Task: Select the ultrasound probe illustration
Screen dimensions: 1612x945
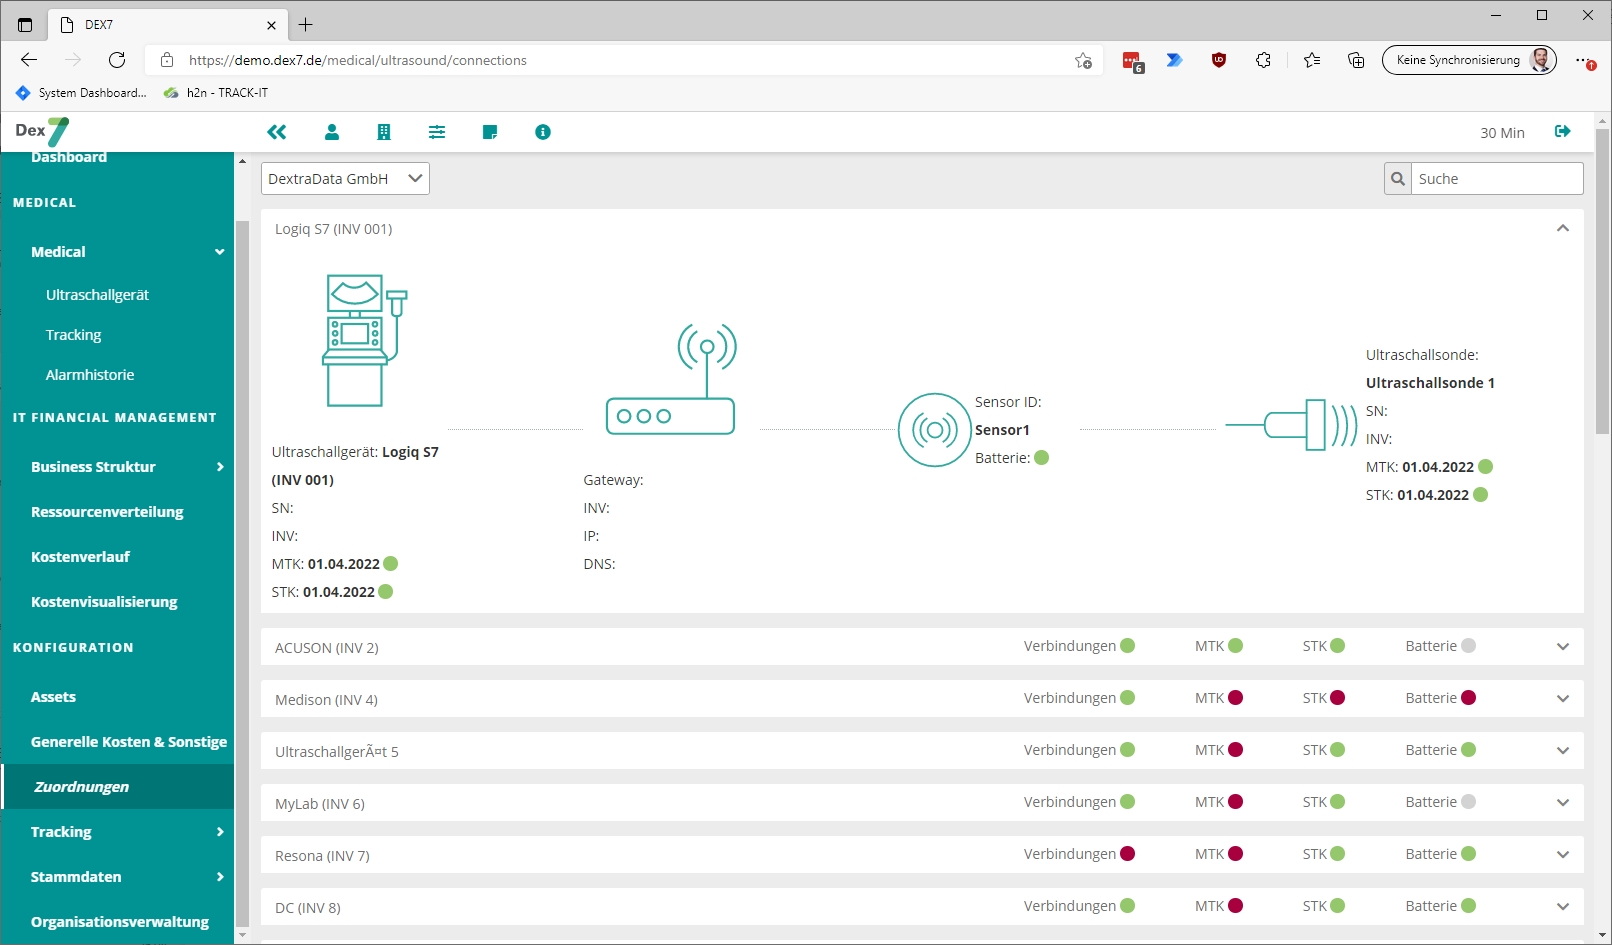Action: [1291, 425]
